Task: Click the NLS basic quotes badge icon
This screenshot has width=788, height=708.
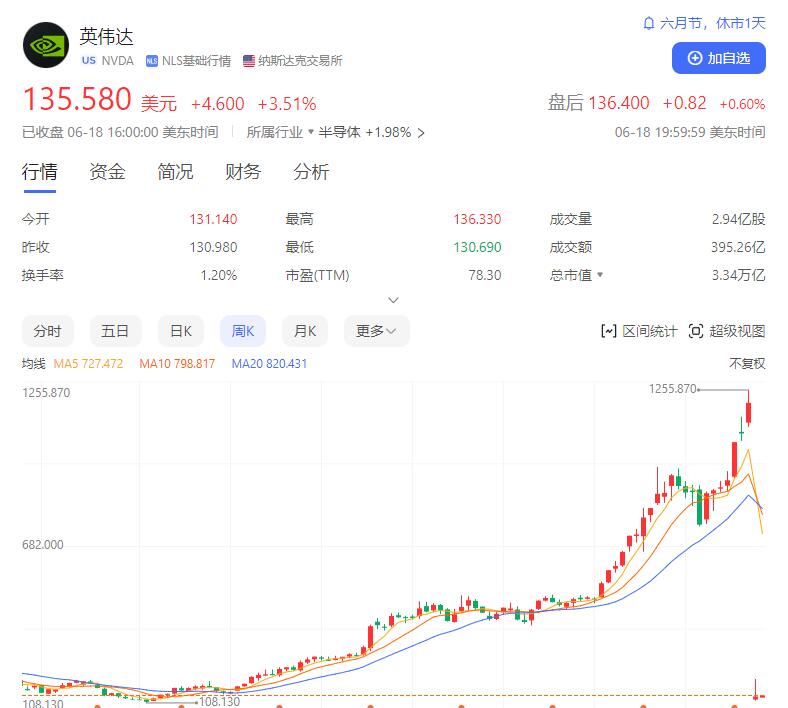Action: [x=152, y=61]
